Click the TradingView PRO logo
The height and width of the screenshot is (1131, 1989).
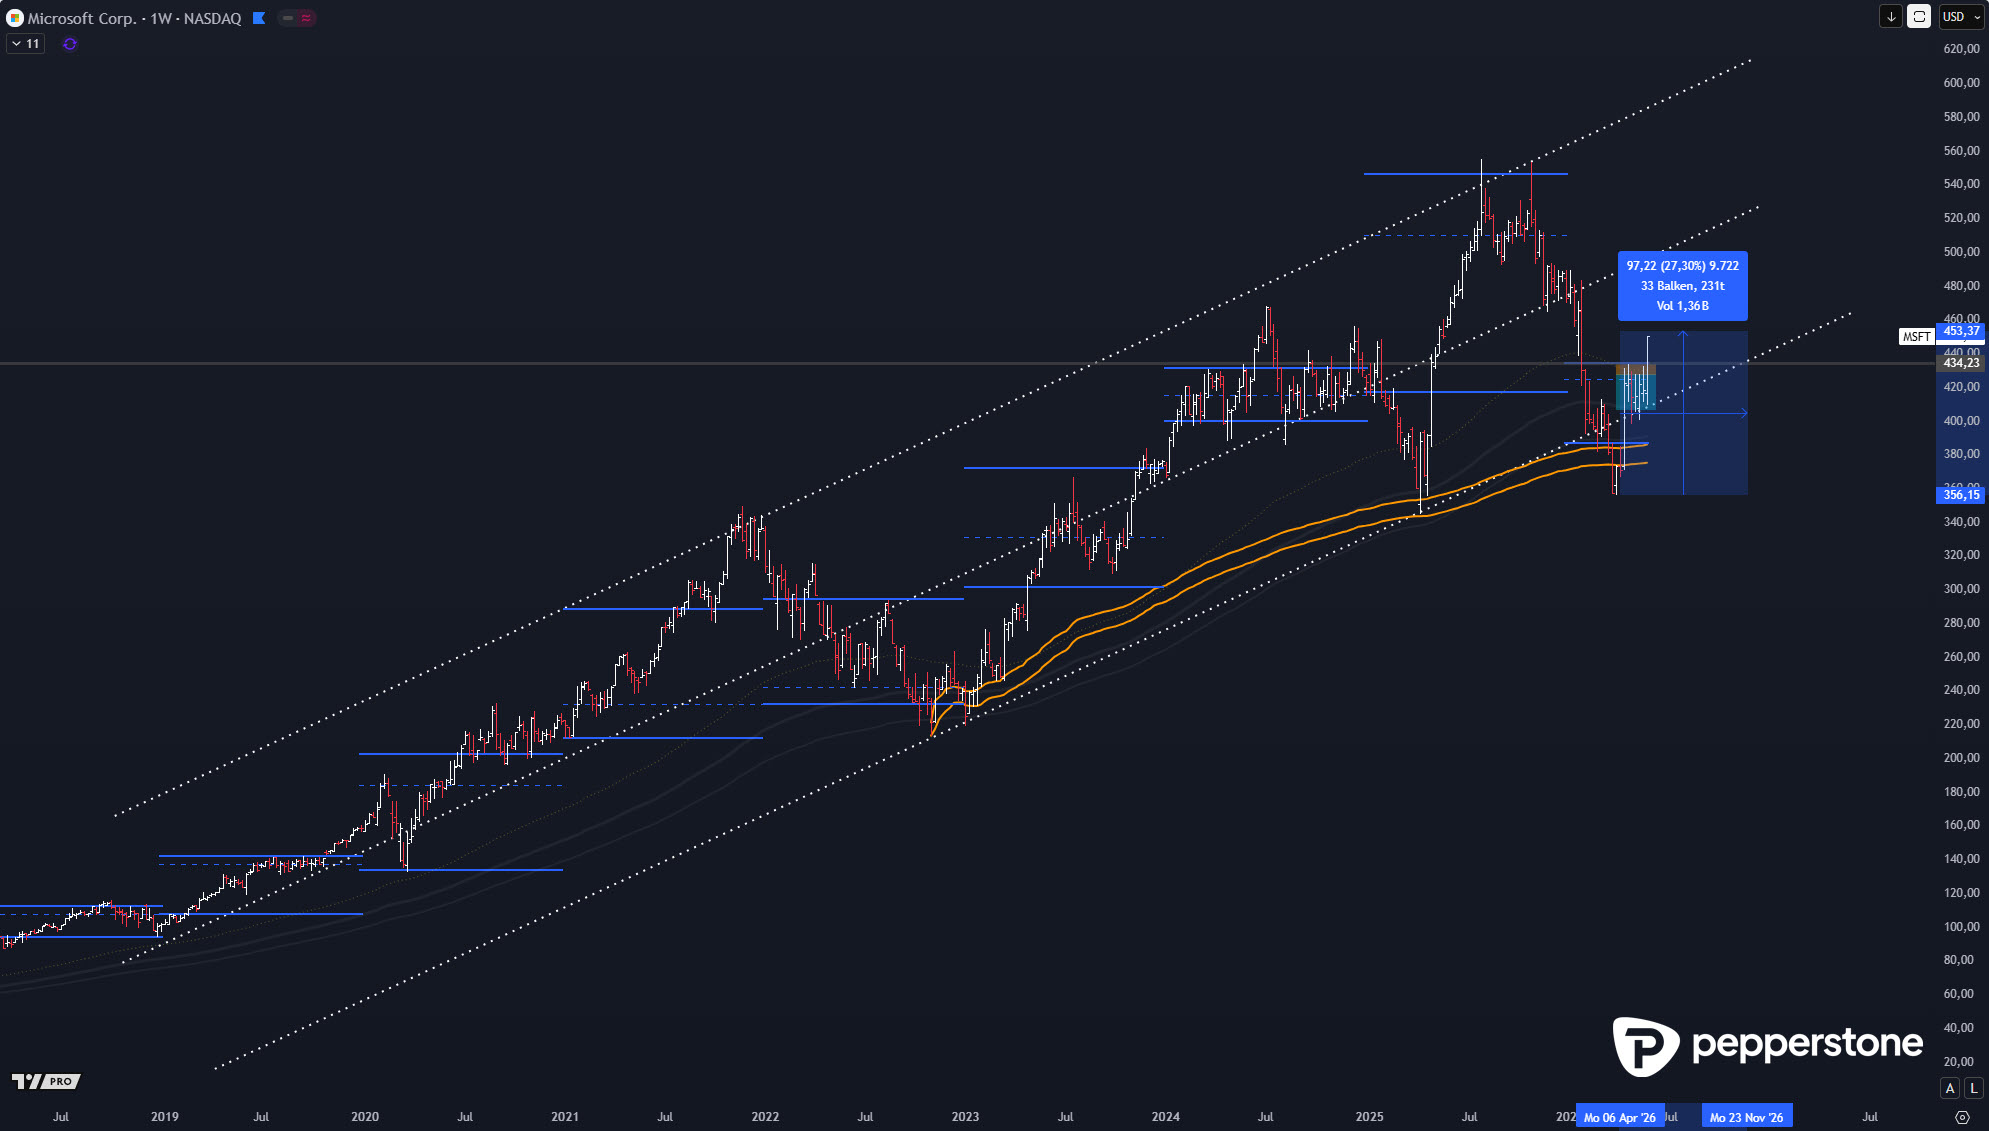pos(46,1081)
